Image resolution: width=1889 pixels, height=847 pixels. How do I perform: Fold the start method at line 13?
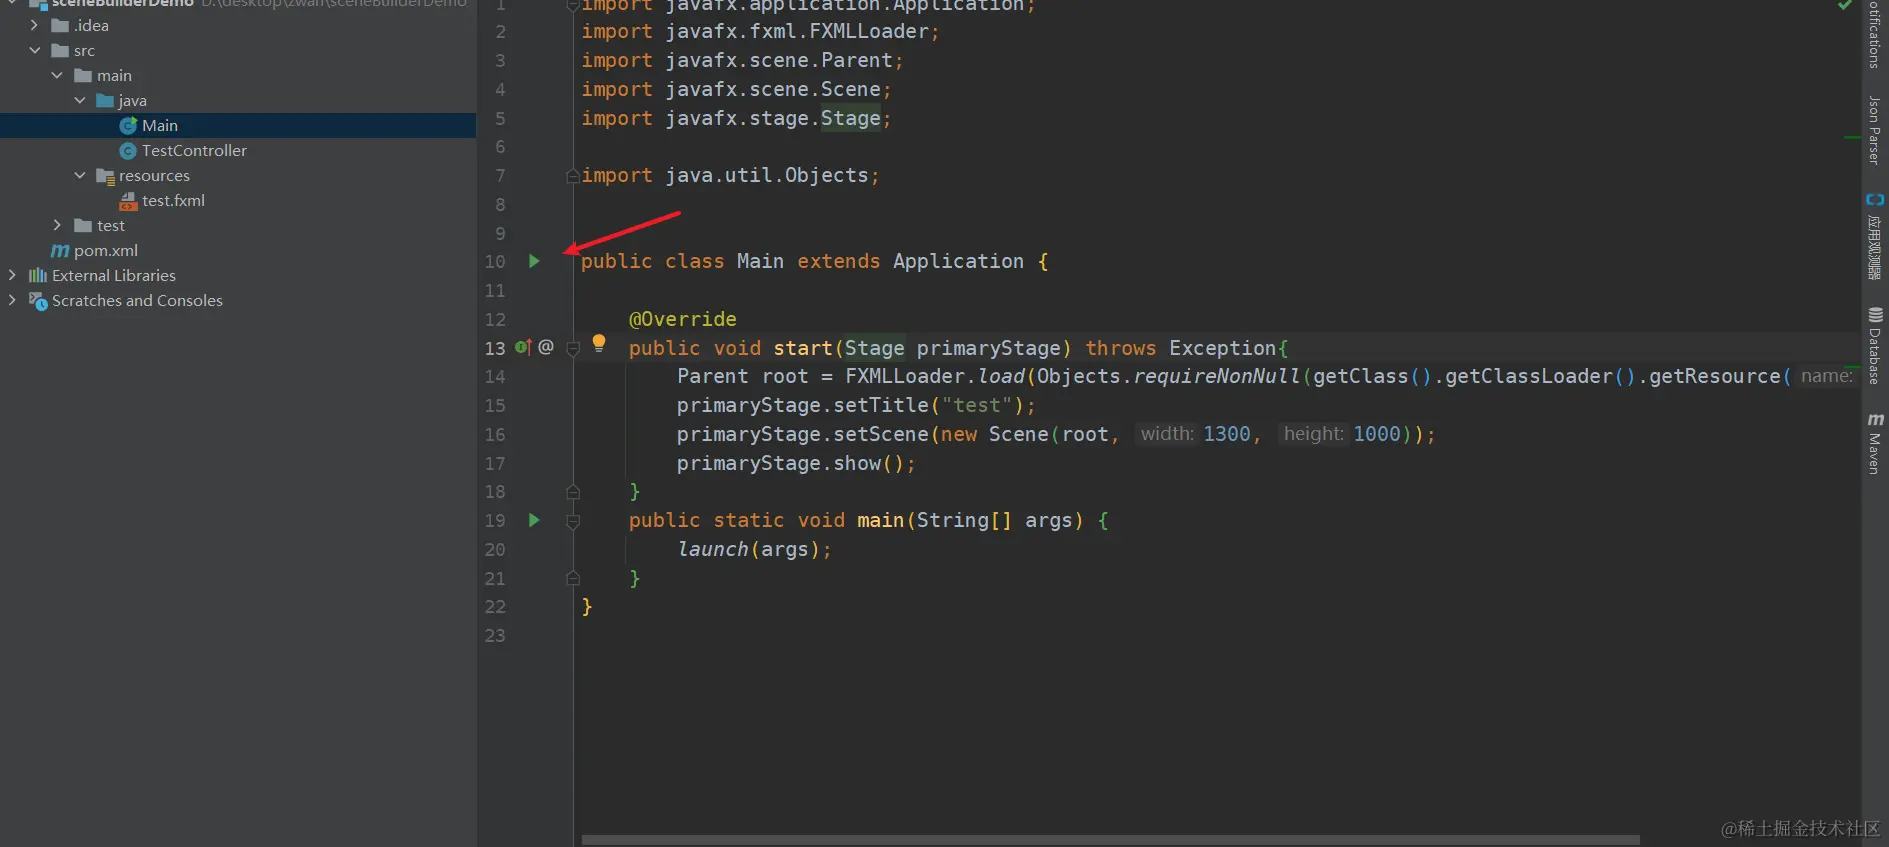tap(573, 348)
